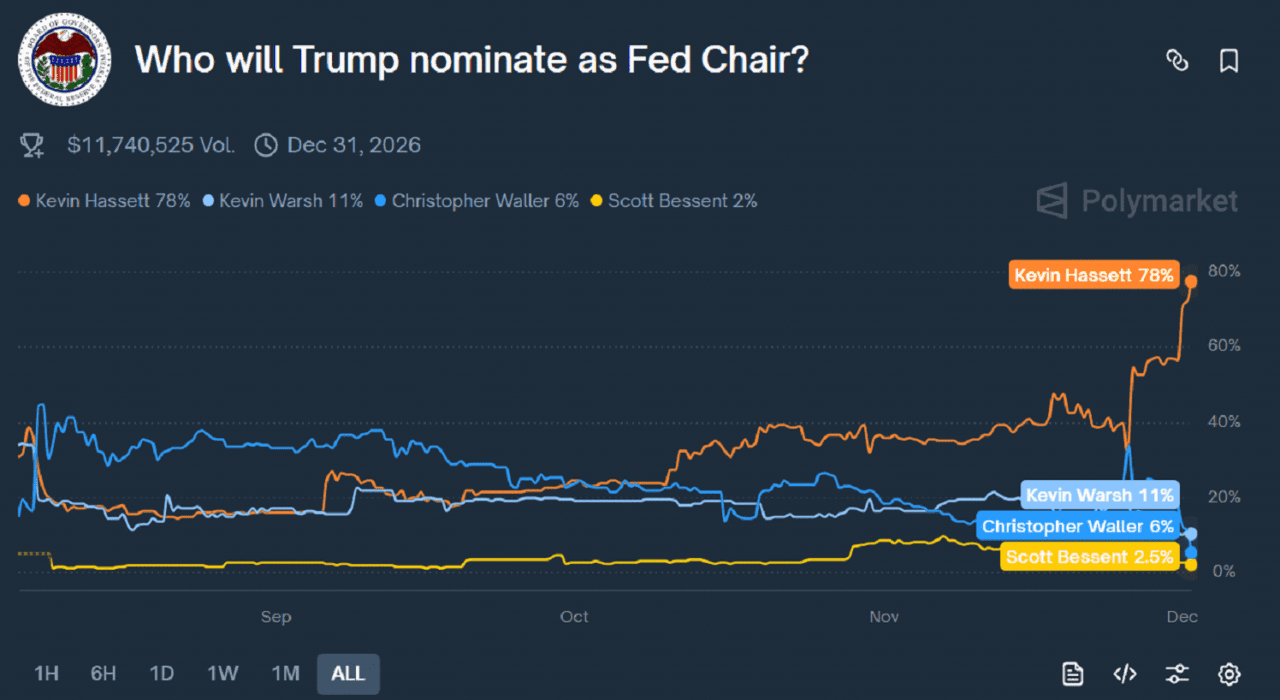
Task: Click the Kevin Hassett 78% chart label
Action: 1093,275
